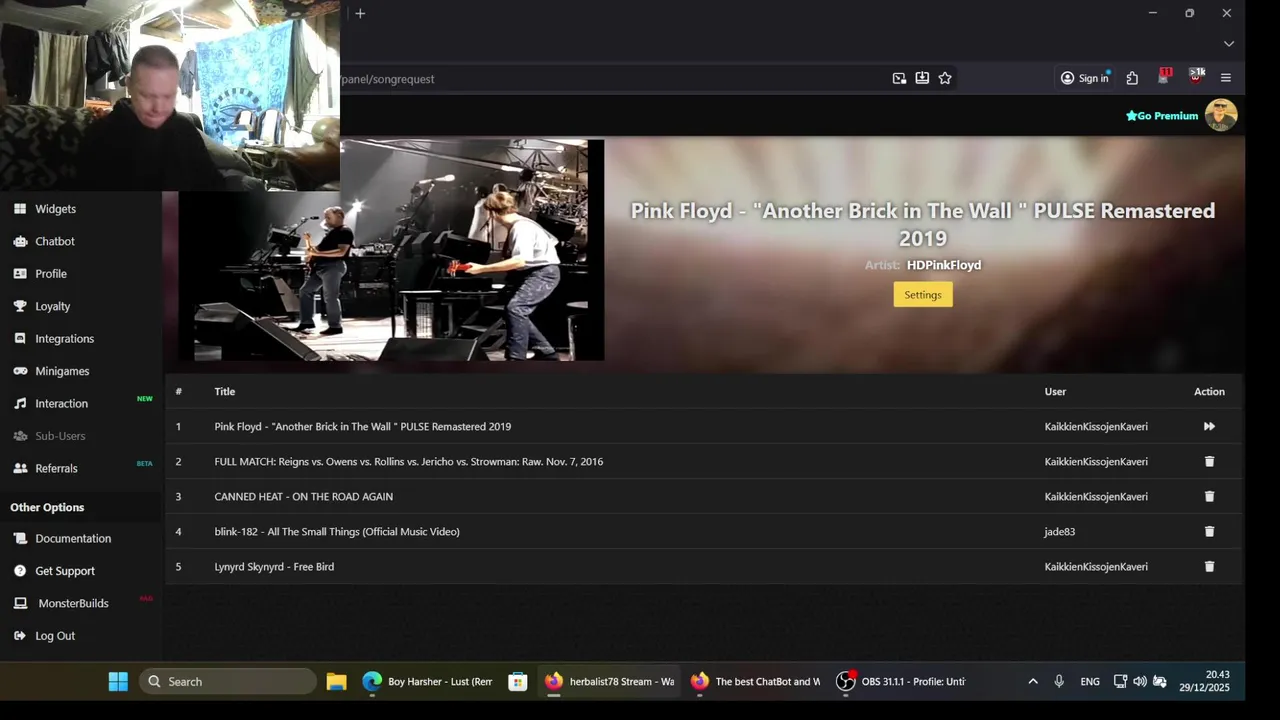
Task: Open a new browser tab
Action: point(360,13)
